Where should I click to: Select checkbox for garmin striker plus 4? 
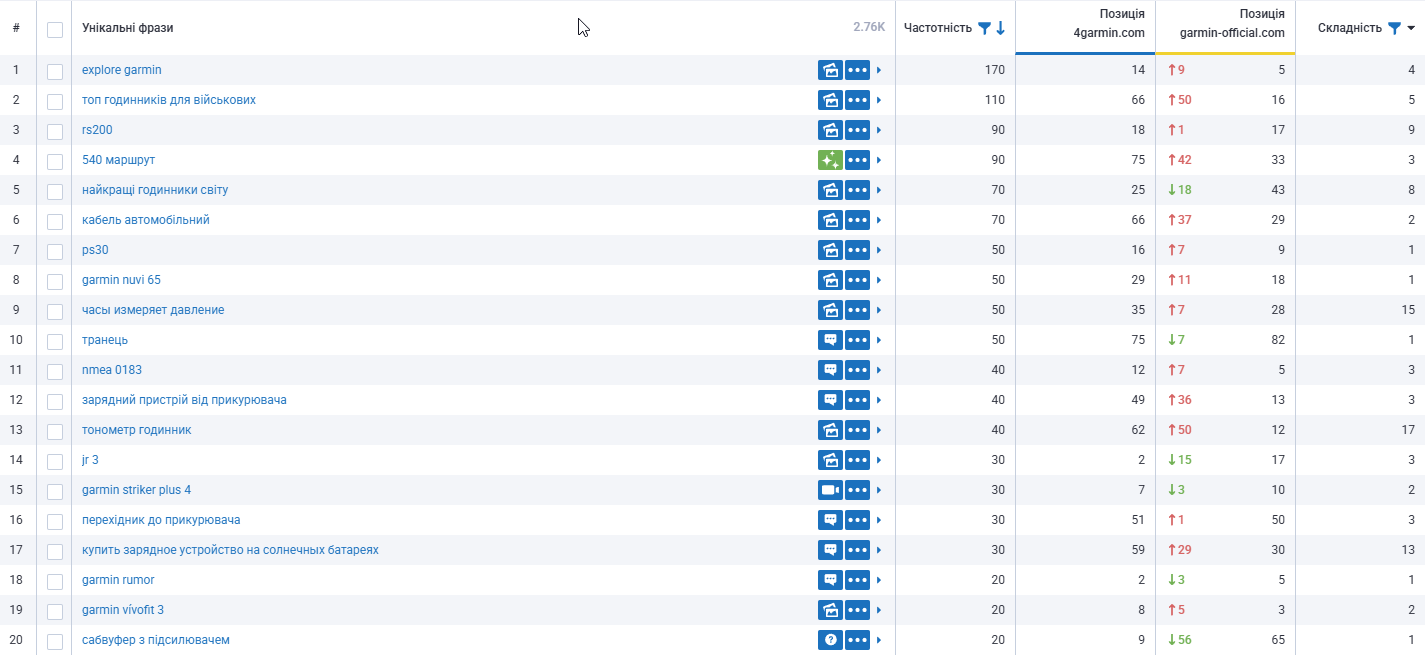point(55,491)
